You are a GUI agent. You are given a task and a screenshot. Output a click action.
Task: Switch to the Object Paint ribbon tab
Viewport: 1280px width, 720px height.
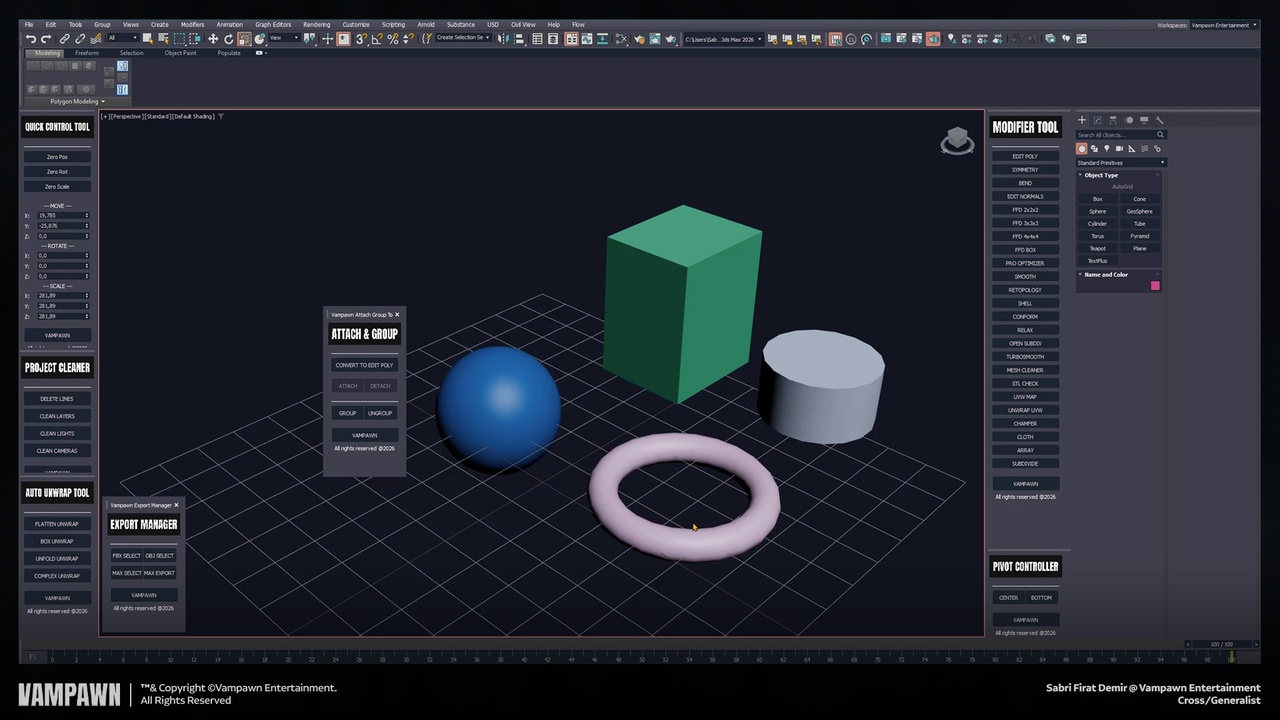coord(180,53)
